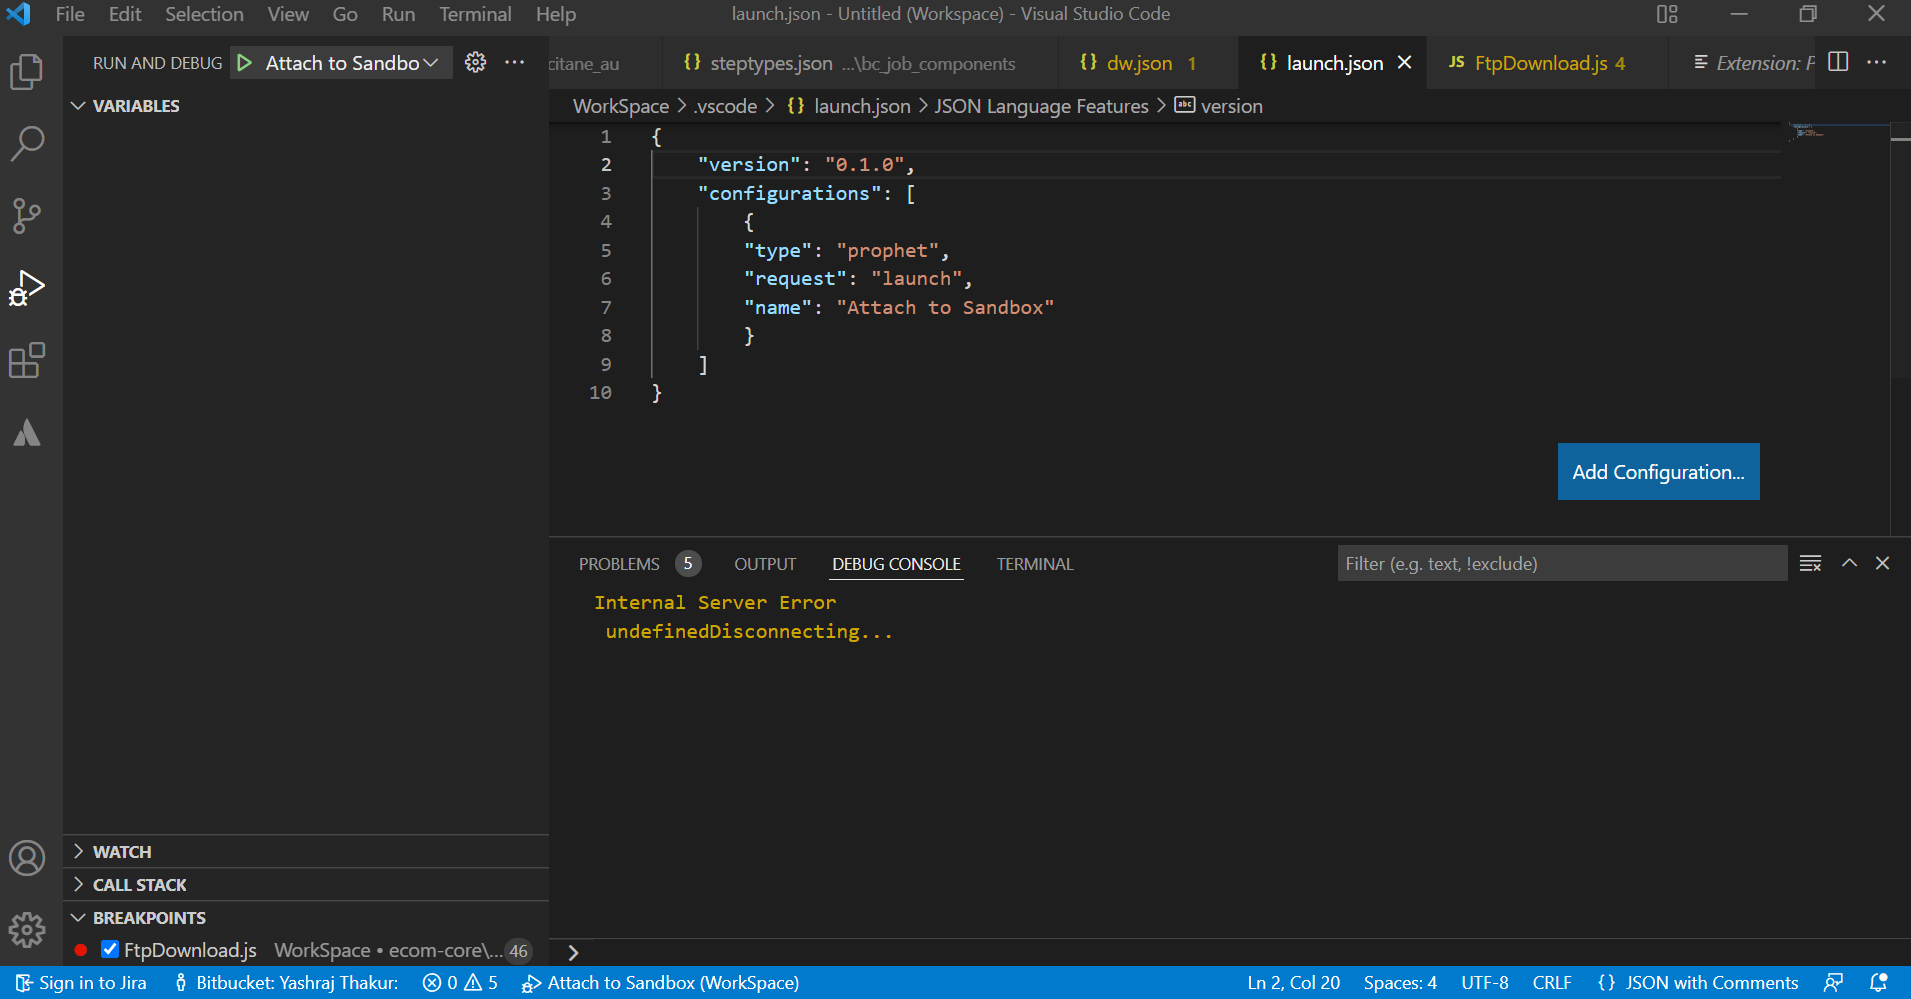This screenshot has width=1911, height=999.
Task: Click Bitbucket: Yashraj Thakur status item
Action: click(285, 983)
